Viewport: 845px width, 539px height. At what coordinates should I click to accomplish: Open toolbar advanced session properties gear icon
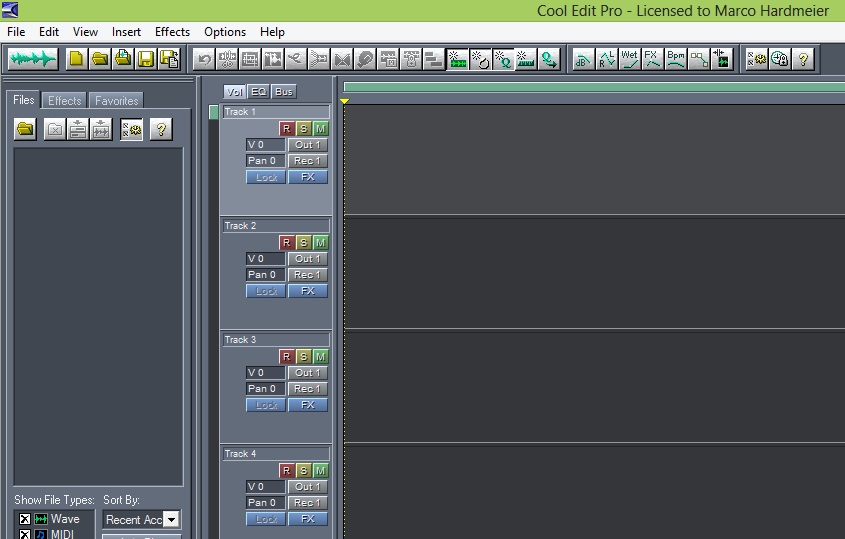[x=757, y=59]
